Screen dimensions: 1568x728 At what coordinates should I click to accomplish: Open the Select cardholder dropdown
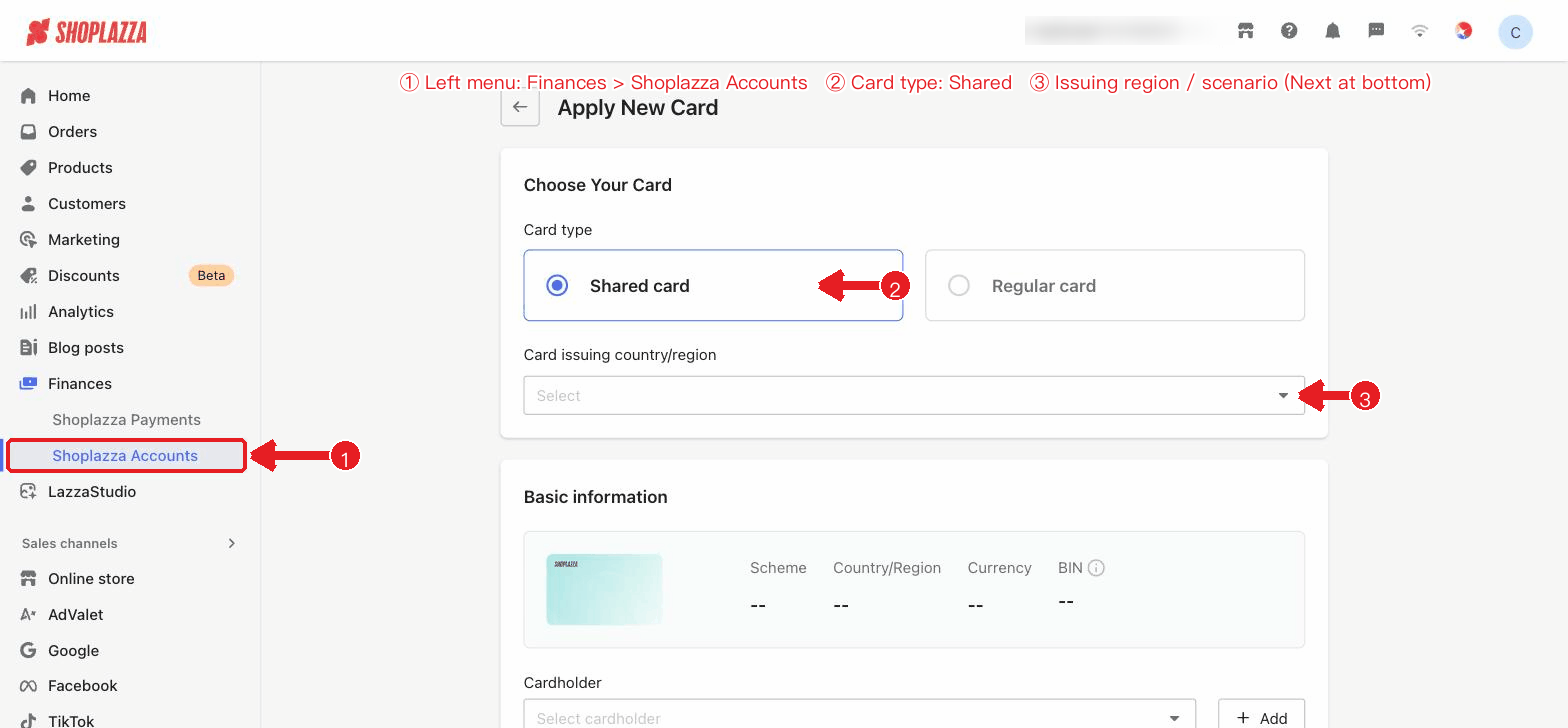(860, 714)
